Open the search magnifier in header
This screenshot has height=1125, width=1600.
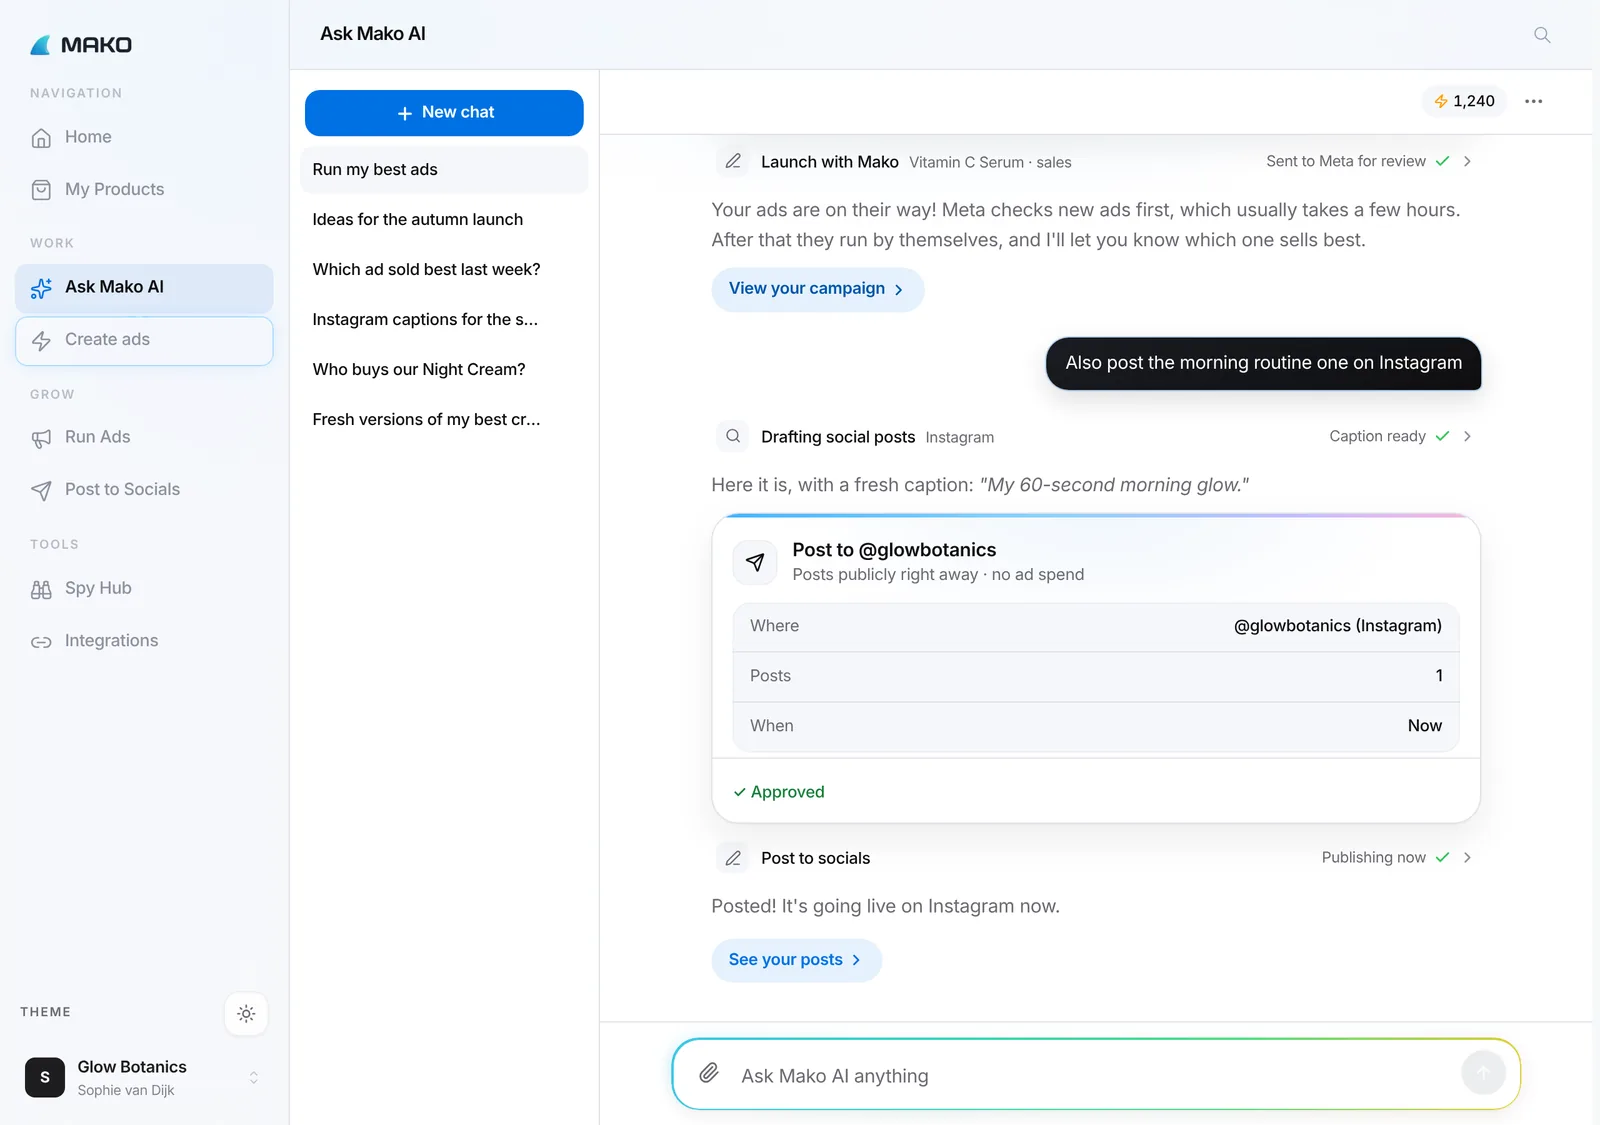pos(1542,35)
